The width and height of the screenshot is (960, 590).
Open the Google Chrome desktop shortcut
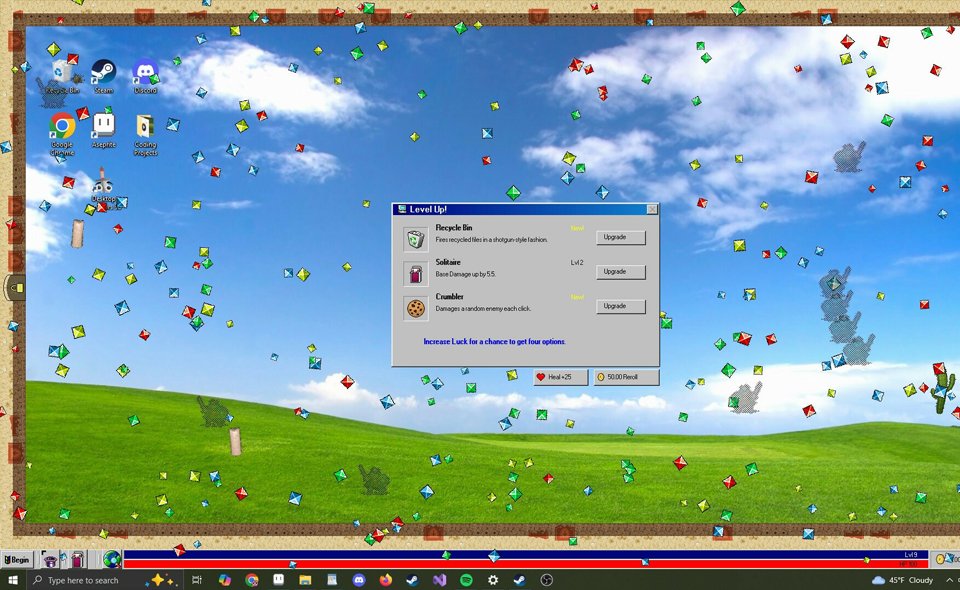click(62, 134)
